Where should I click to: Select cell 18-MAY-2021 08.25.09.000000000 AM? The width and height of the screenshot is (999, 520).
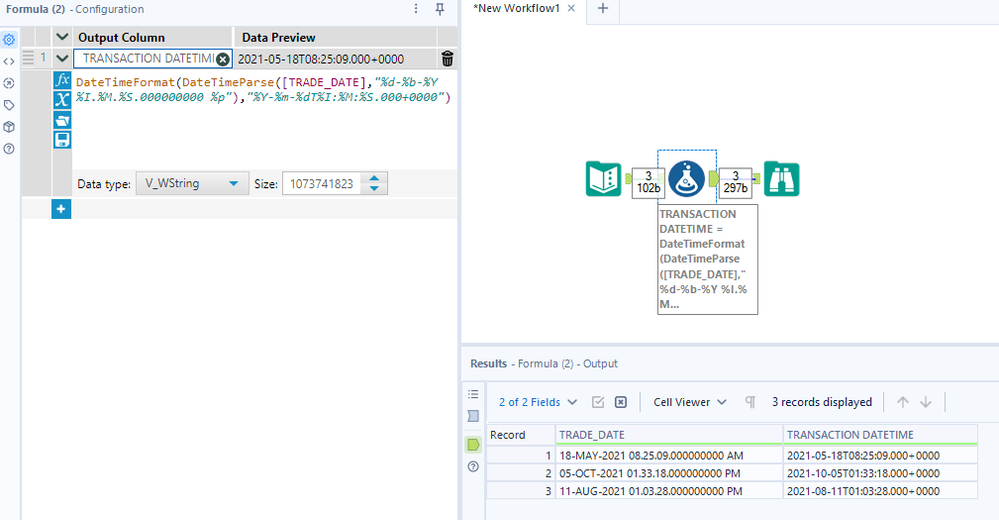(x=669, y=456)
